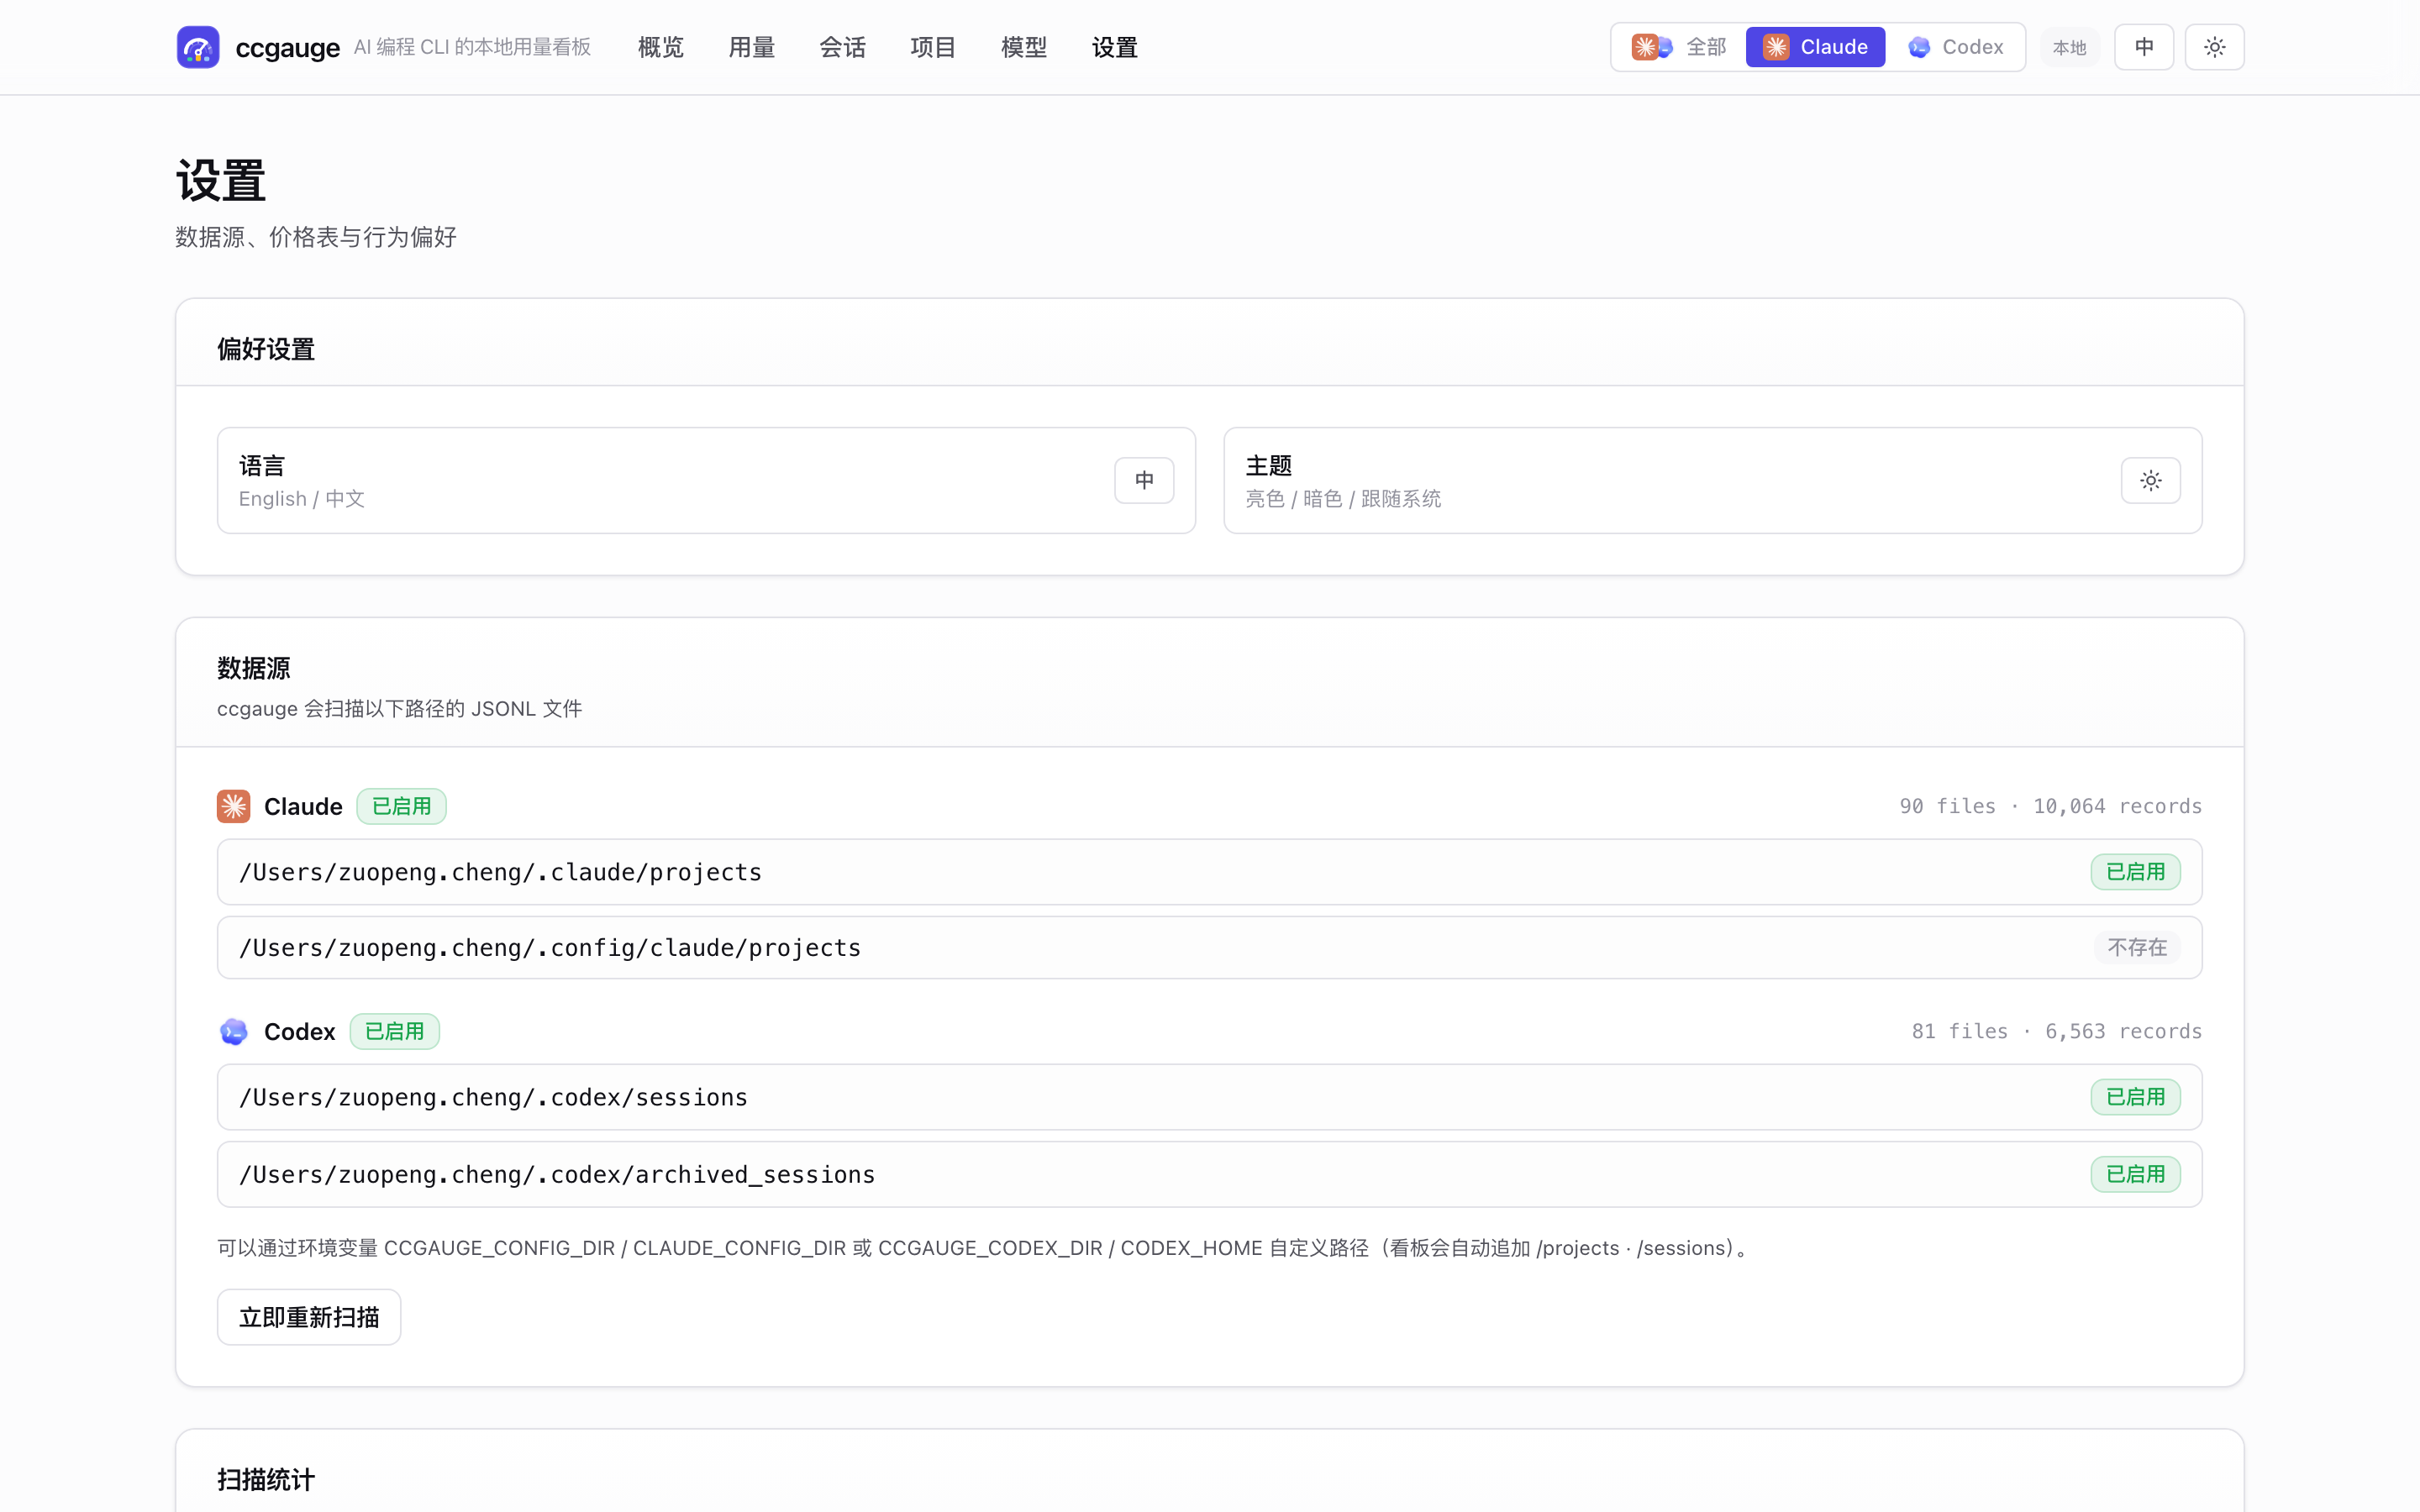
Task: Click the Claude icon in 数据源
Action: click(x=234, y=806)
